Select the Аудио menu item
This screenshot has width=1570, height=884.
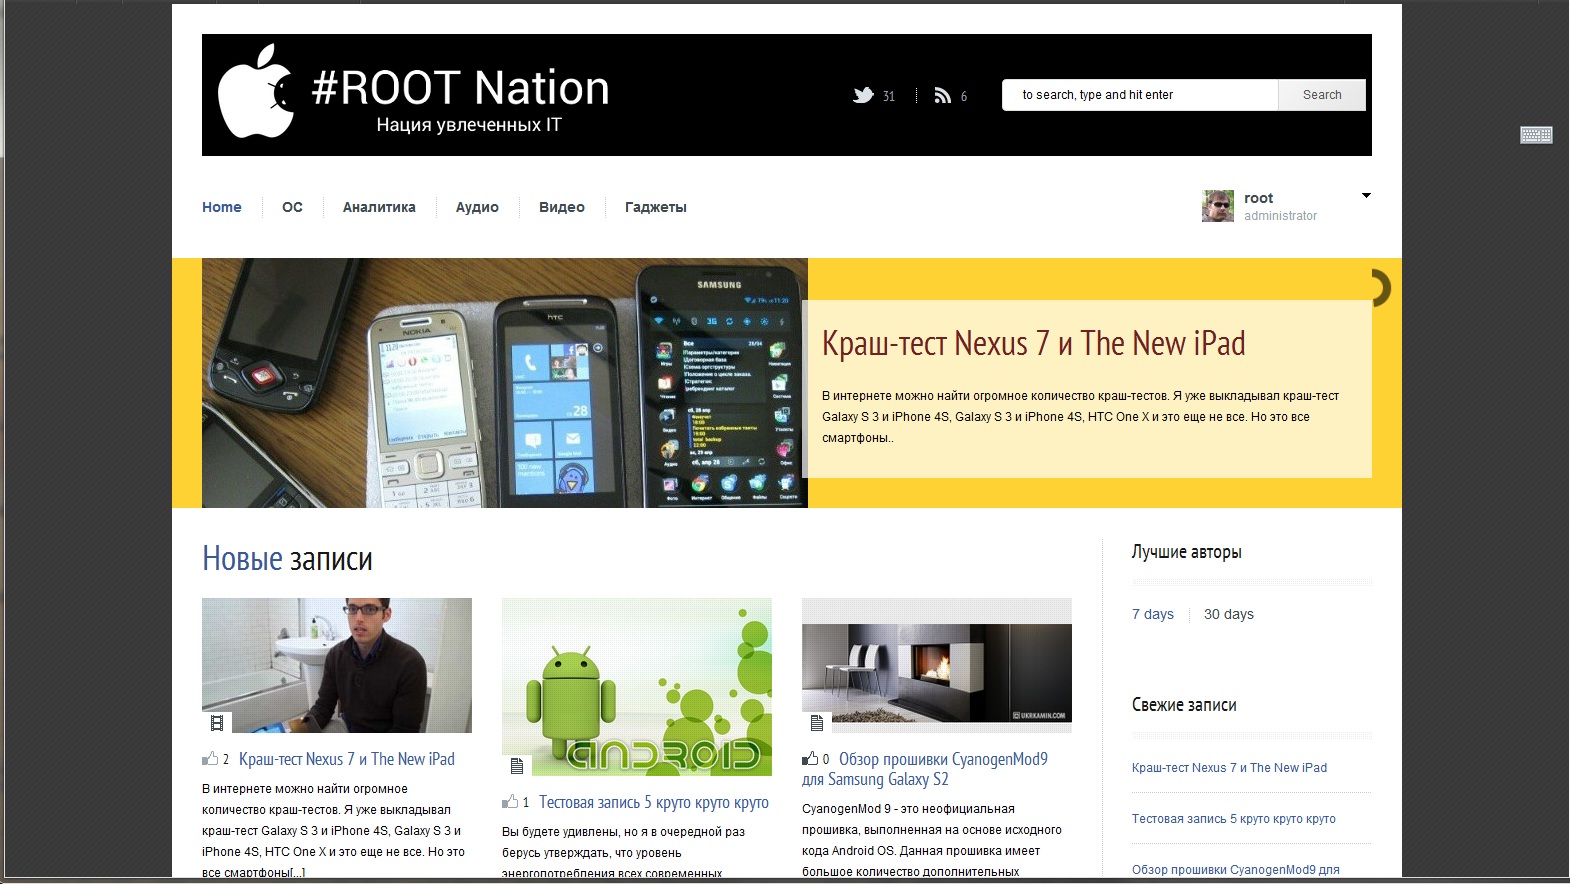click(477, 207)
